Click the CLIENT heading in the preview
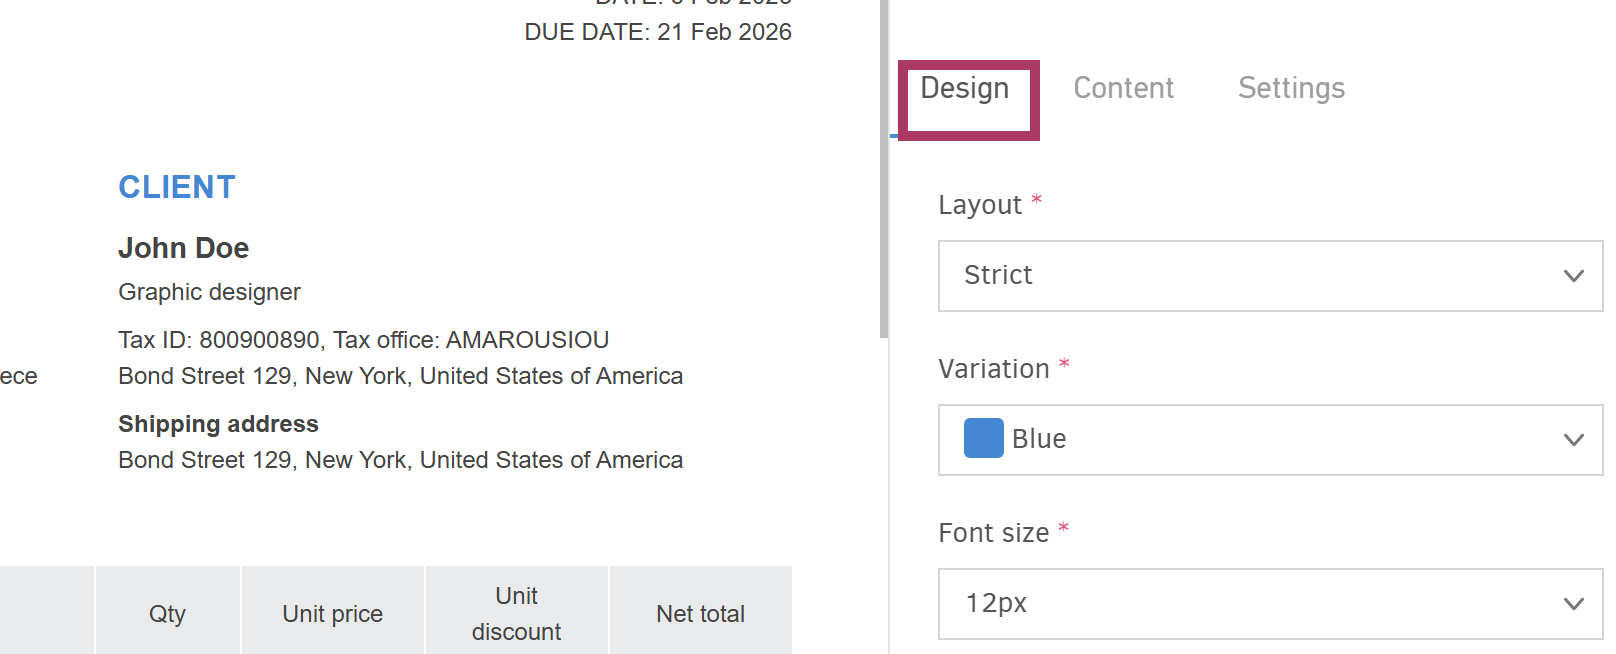Viewport: 1616px width, 654px height. coord(177,187)
